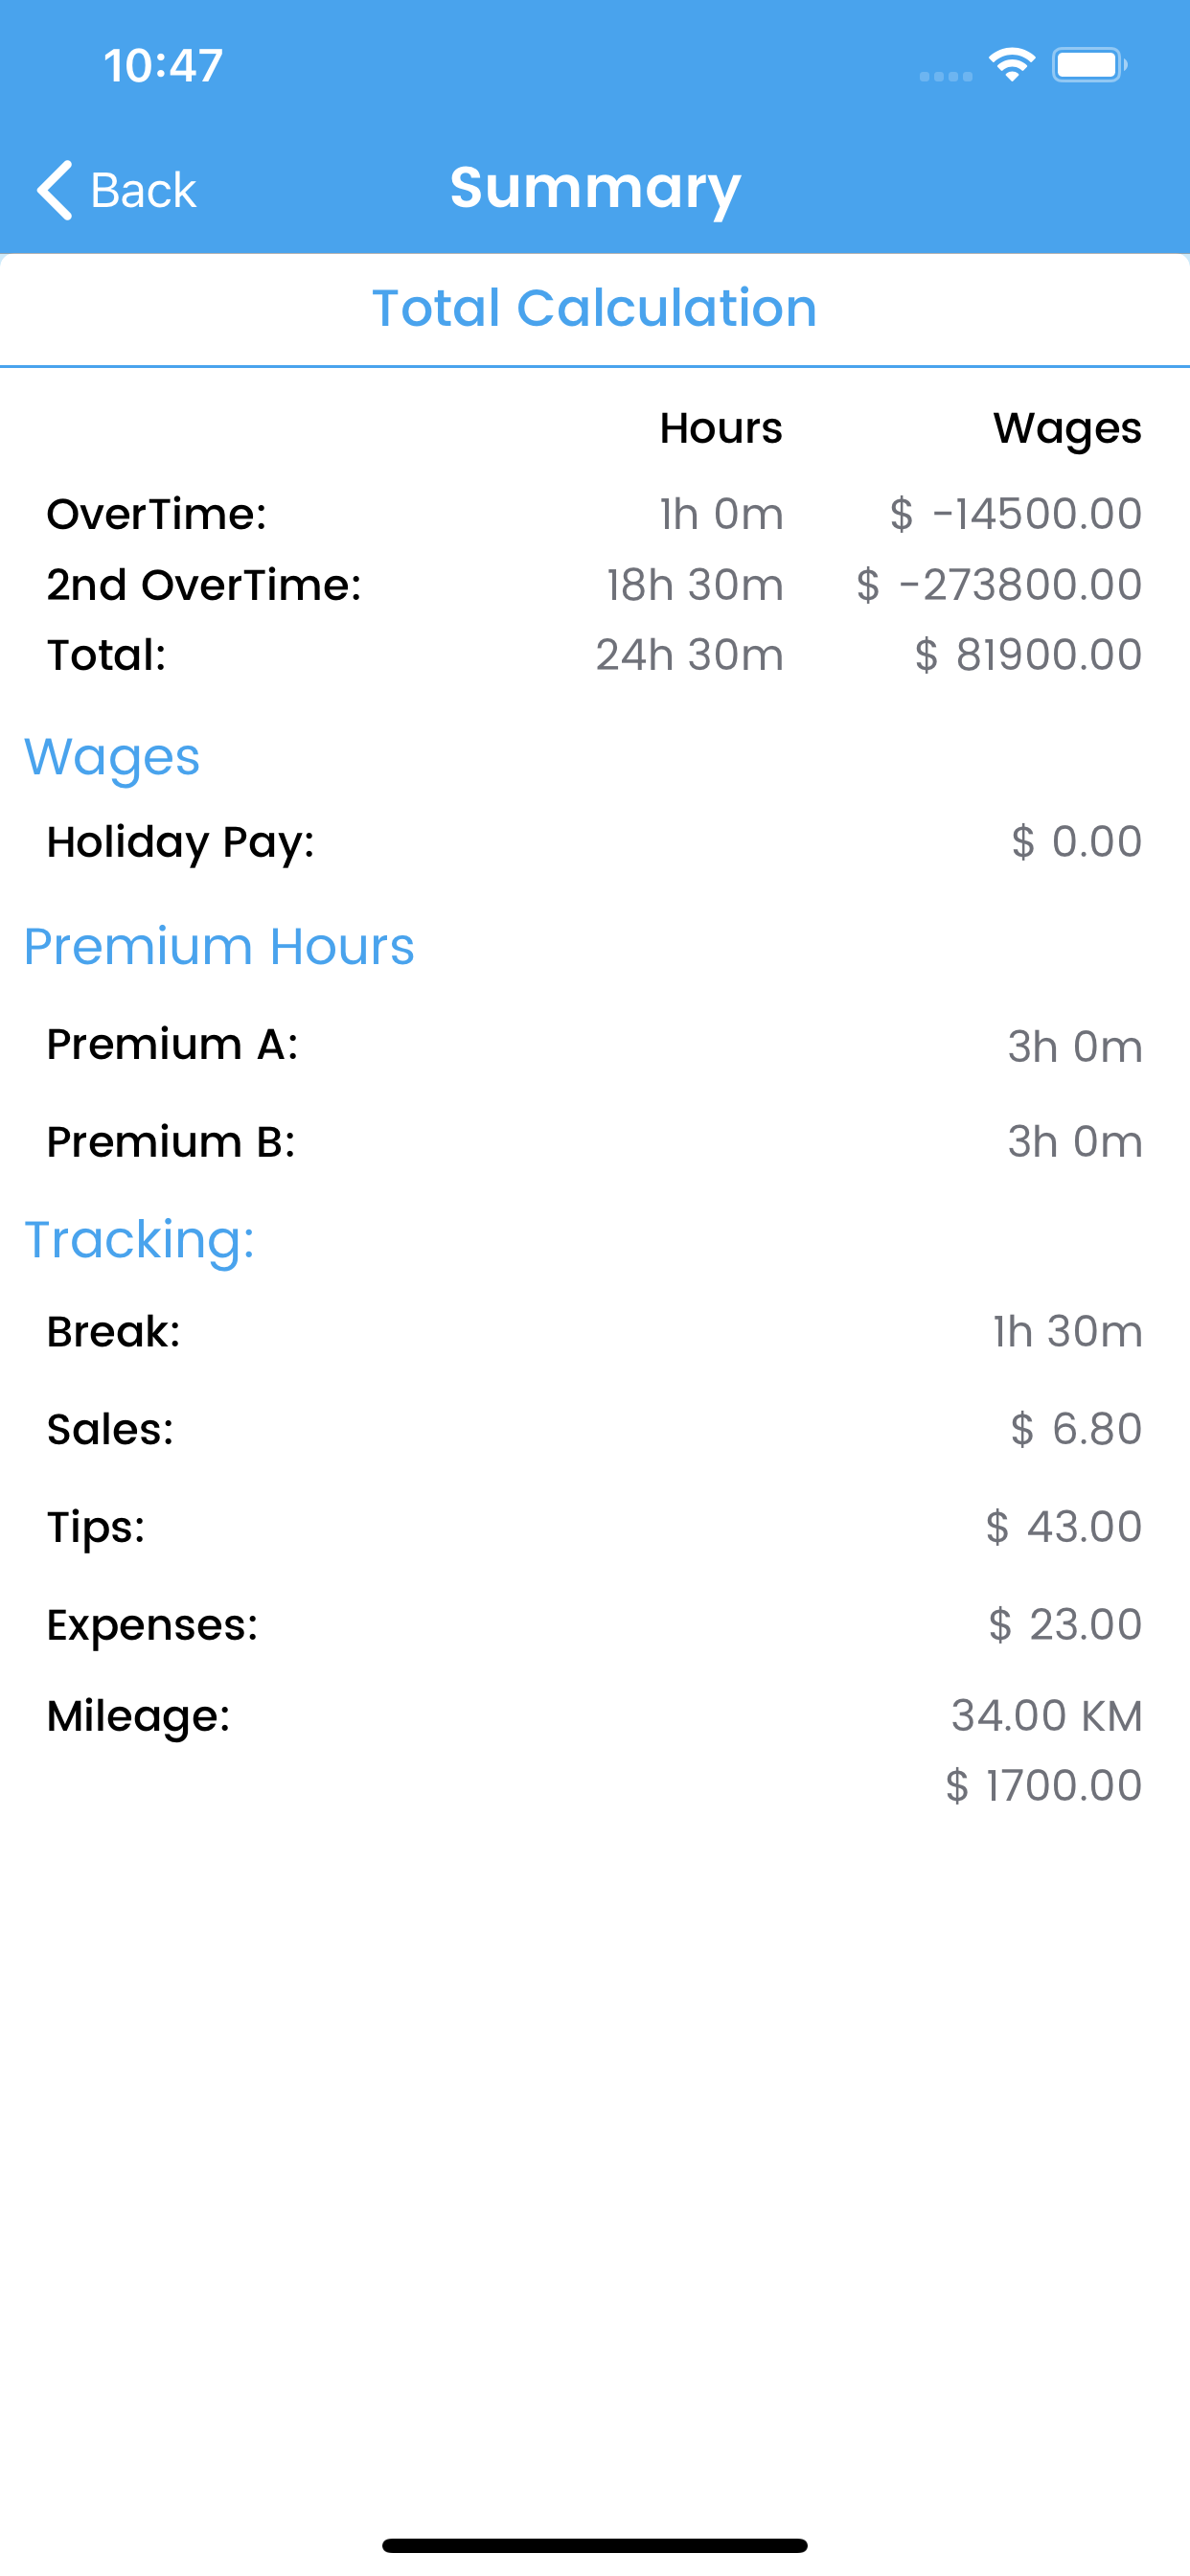Tap the Wi-Fi status icon
The width and height of the screenshot is (1190, 2576).
[x=1011, y=65]
